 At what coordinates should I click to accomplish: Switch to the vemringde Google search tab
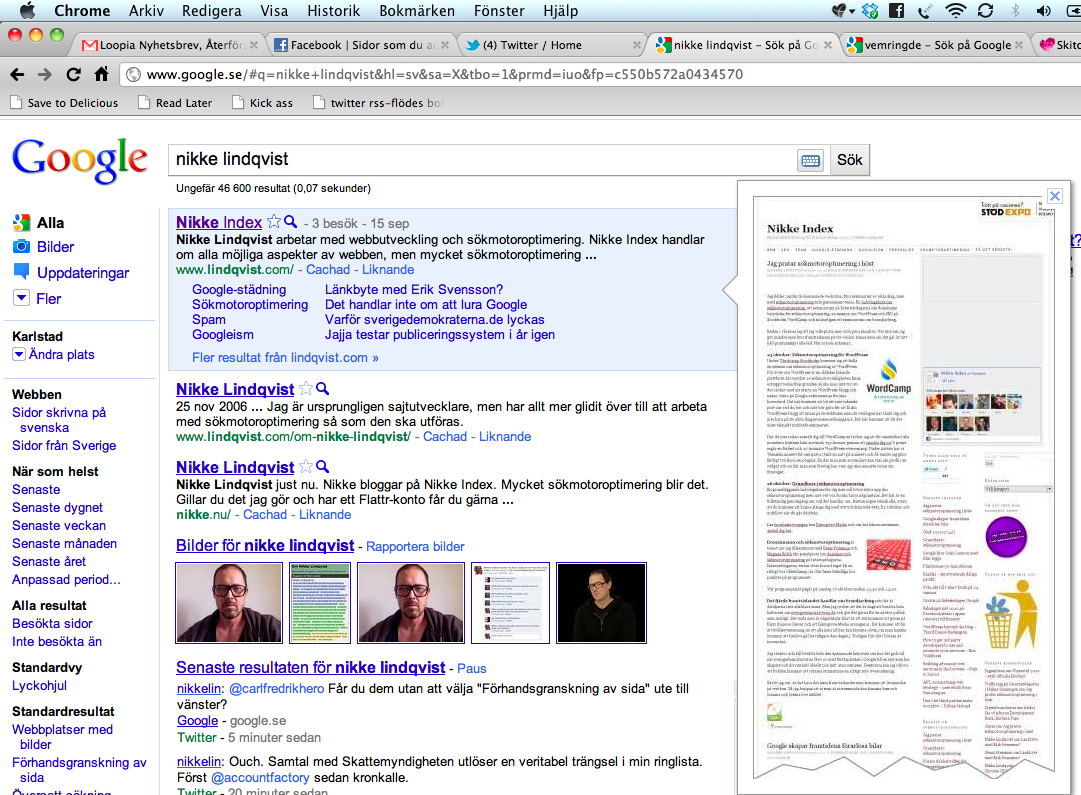click(934, 45)
